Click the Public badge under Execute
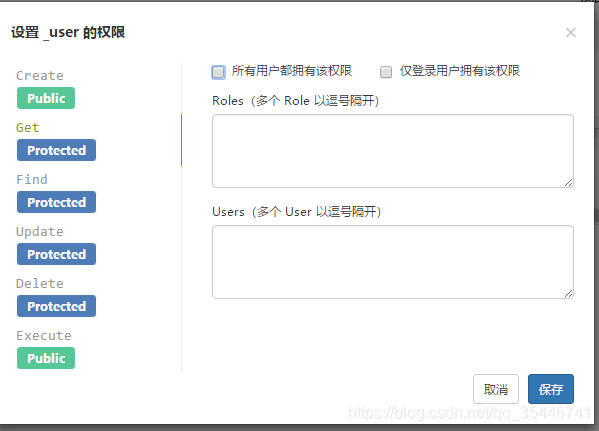 (46, 358)
